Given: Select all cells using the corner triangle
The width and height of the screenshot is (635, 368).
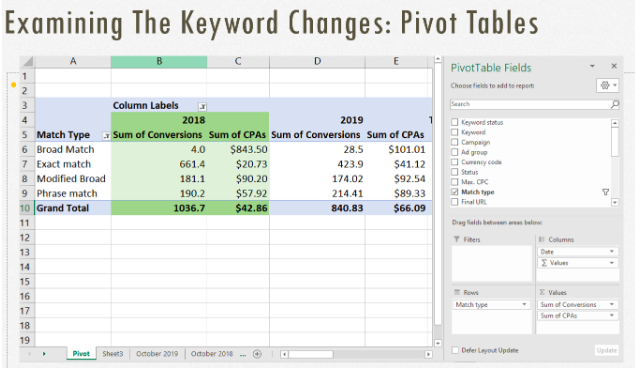Looking at the screenshot, I should coord(27,62).
